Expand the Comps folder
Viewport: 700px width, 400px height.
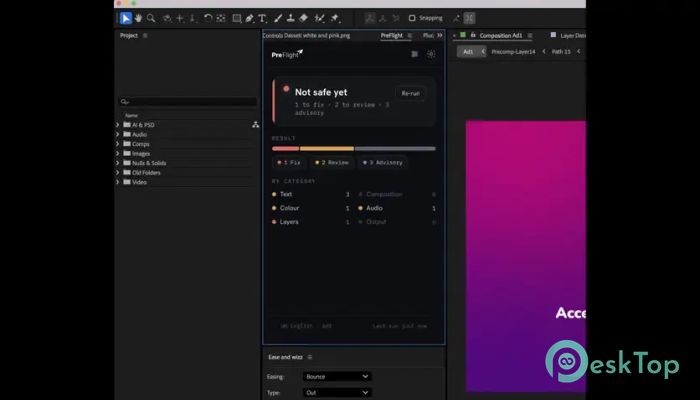click(118, 144)
